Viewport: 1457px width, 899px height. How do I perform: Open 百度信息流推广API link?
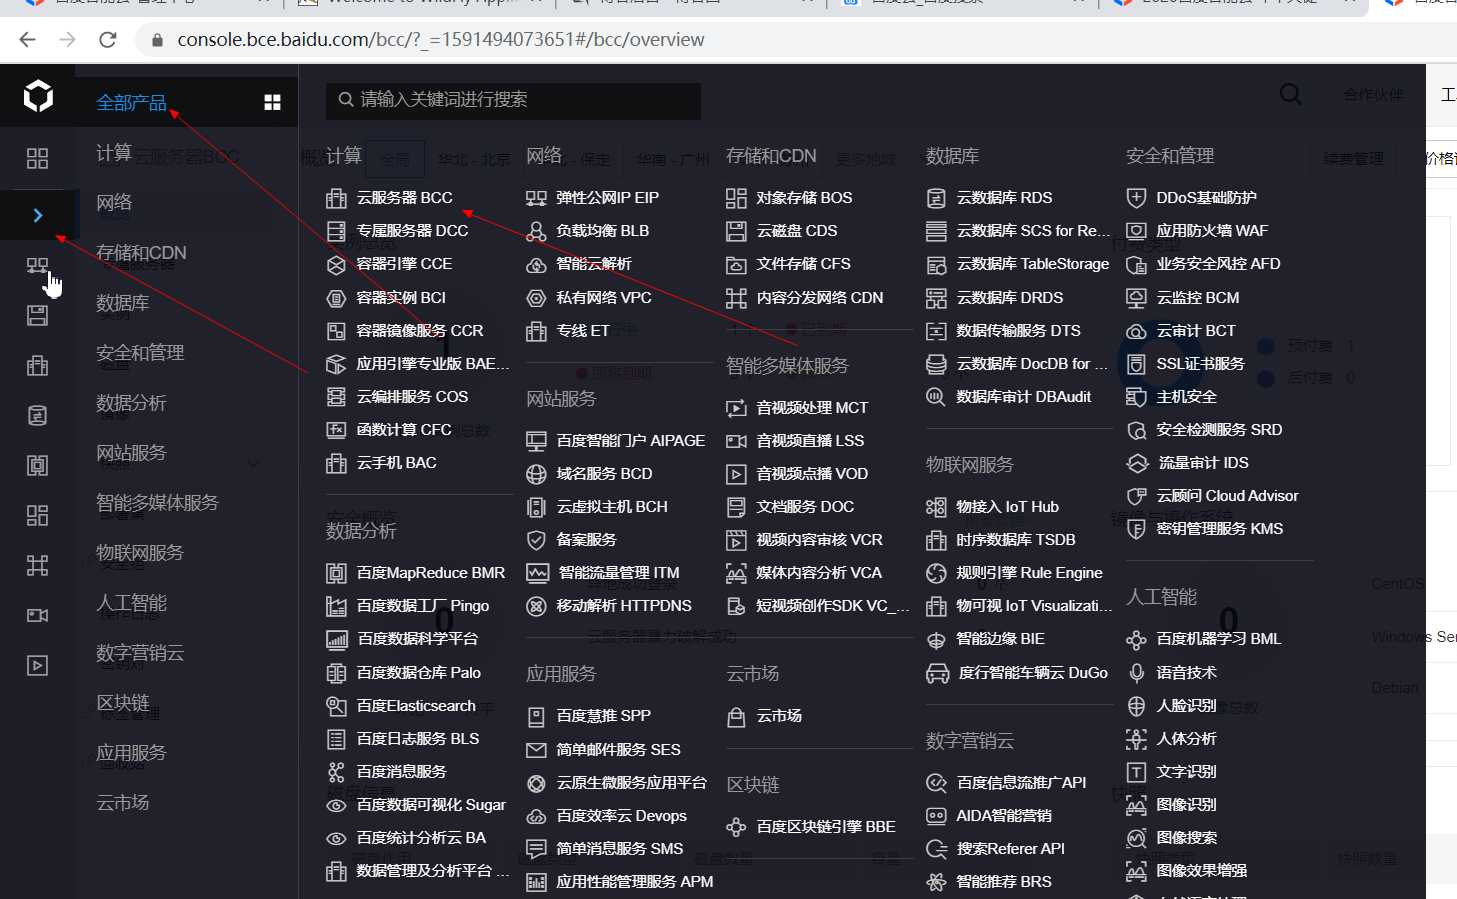tap(1021, 783)
